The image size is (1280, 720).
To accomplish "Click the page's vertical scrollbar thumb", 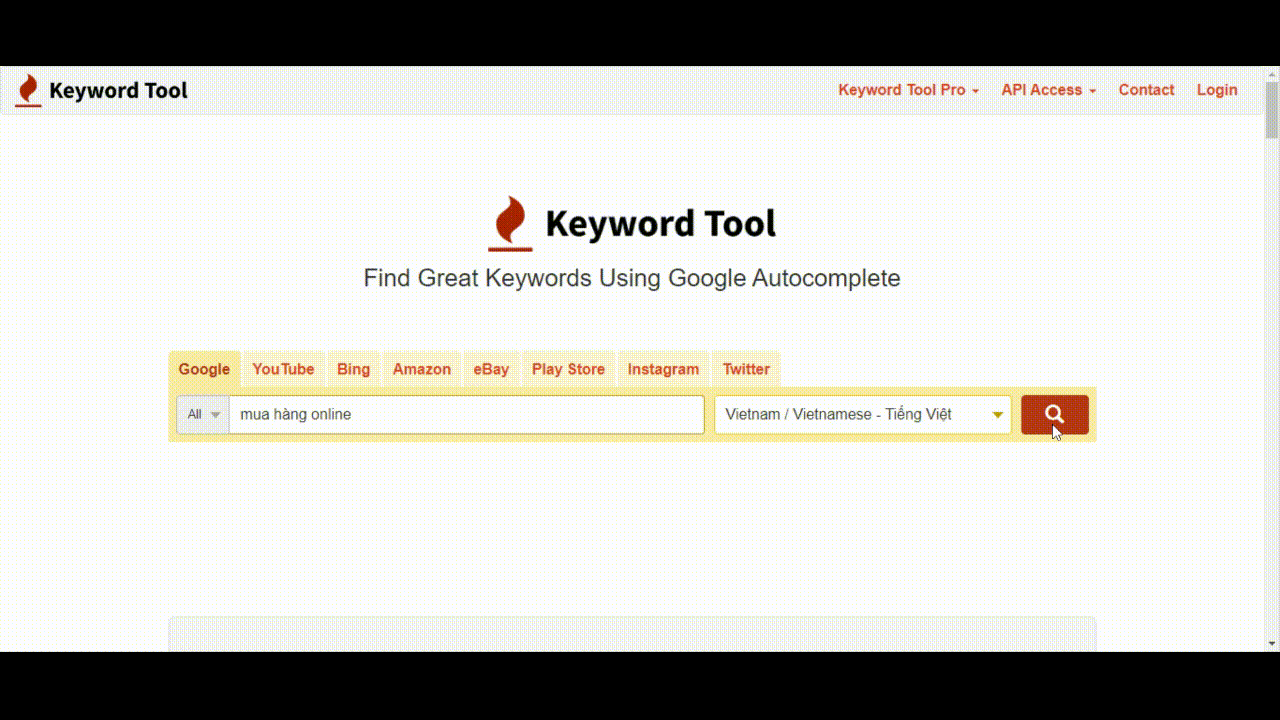I will (1272, 112).
